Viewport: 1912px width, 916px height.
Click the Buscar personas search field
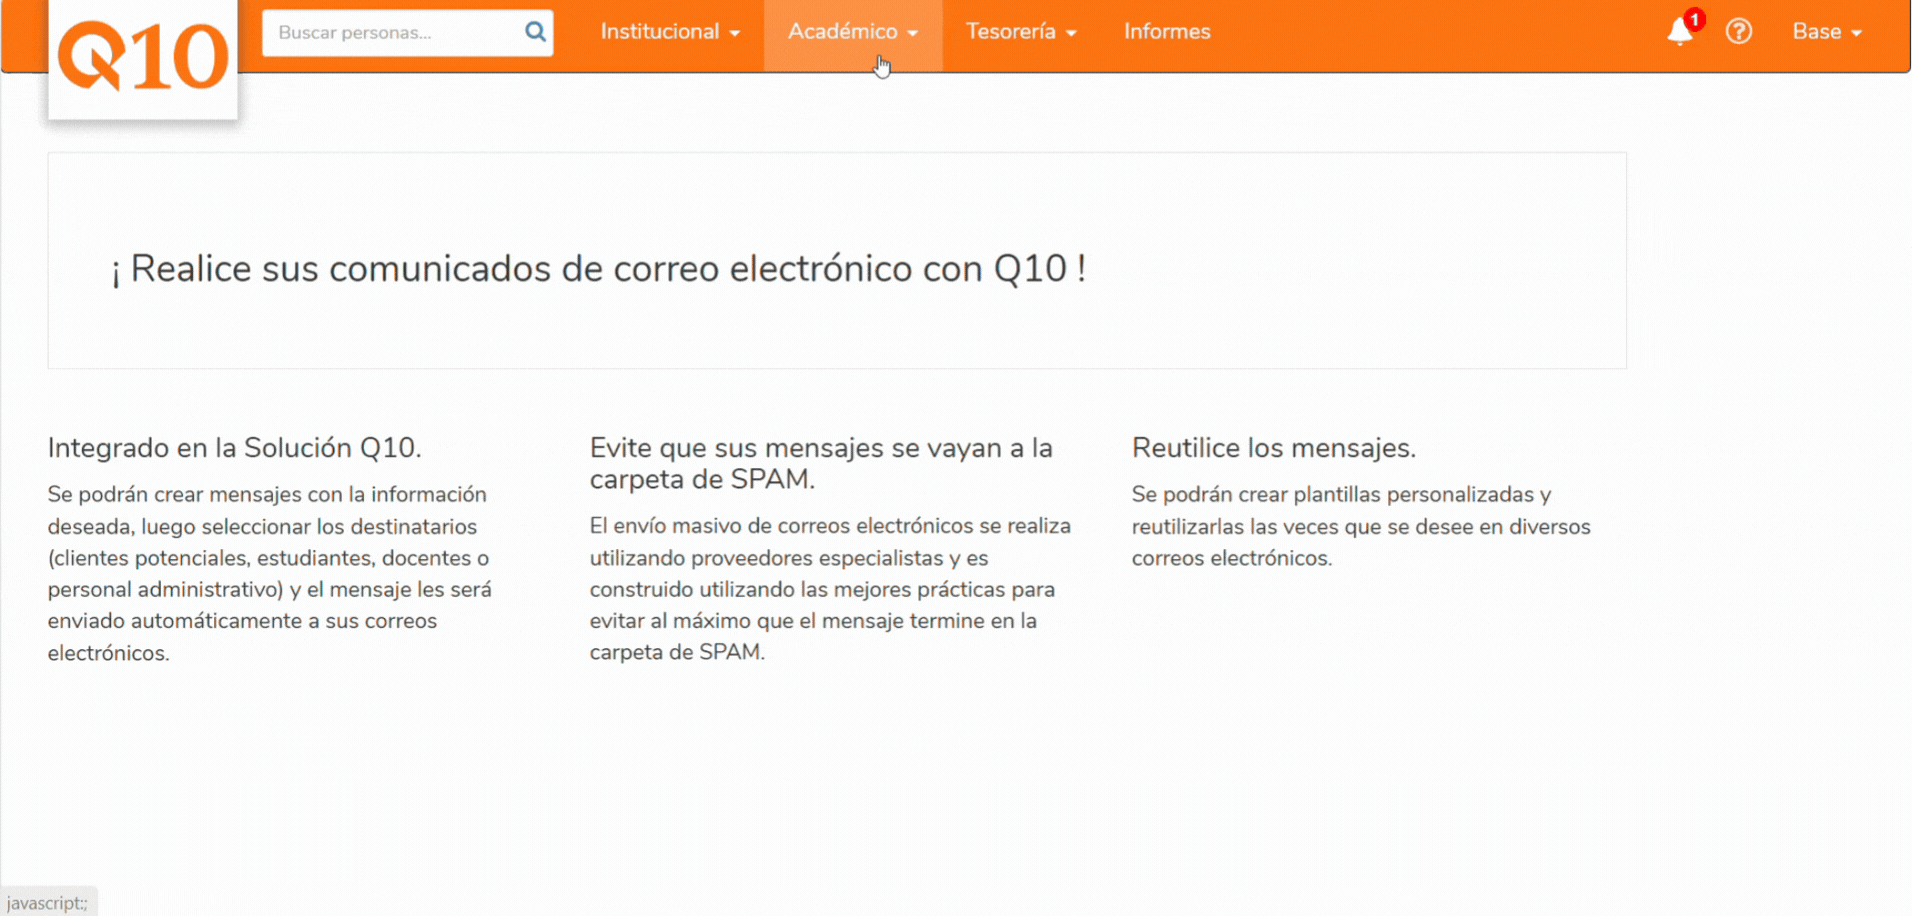[407, 32]
